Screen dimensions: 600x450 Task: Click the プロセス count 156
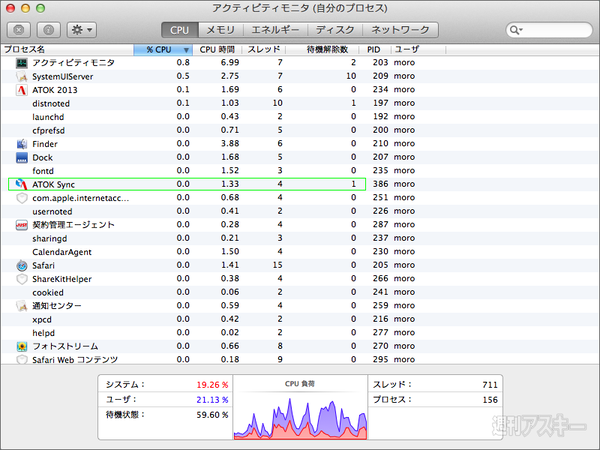coord(490,400)
